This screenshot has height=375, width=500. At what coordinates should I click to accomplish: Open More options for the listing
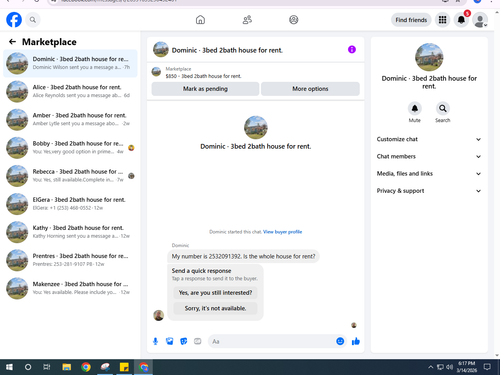310,89
